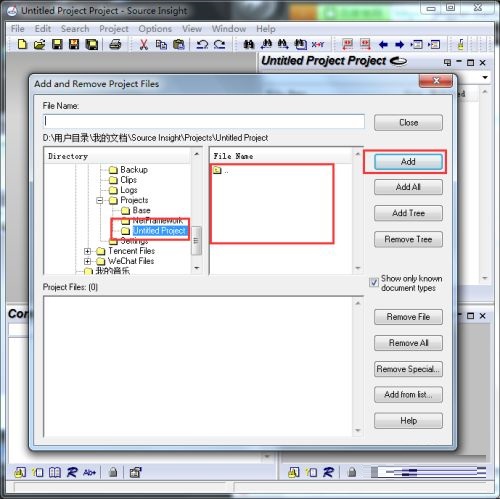Open the Project menu

point(114,29)
